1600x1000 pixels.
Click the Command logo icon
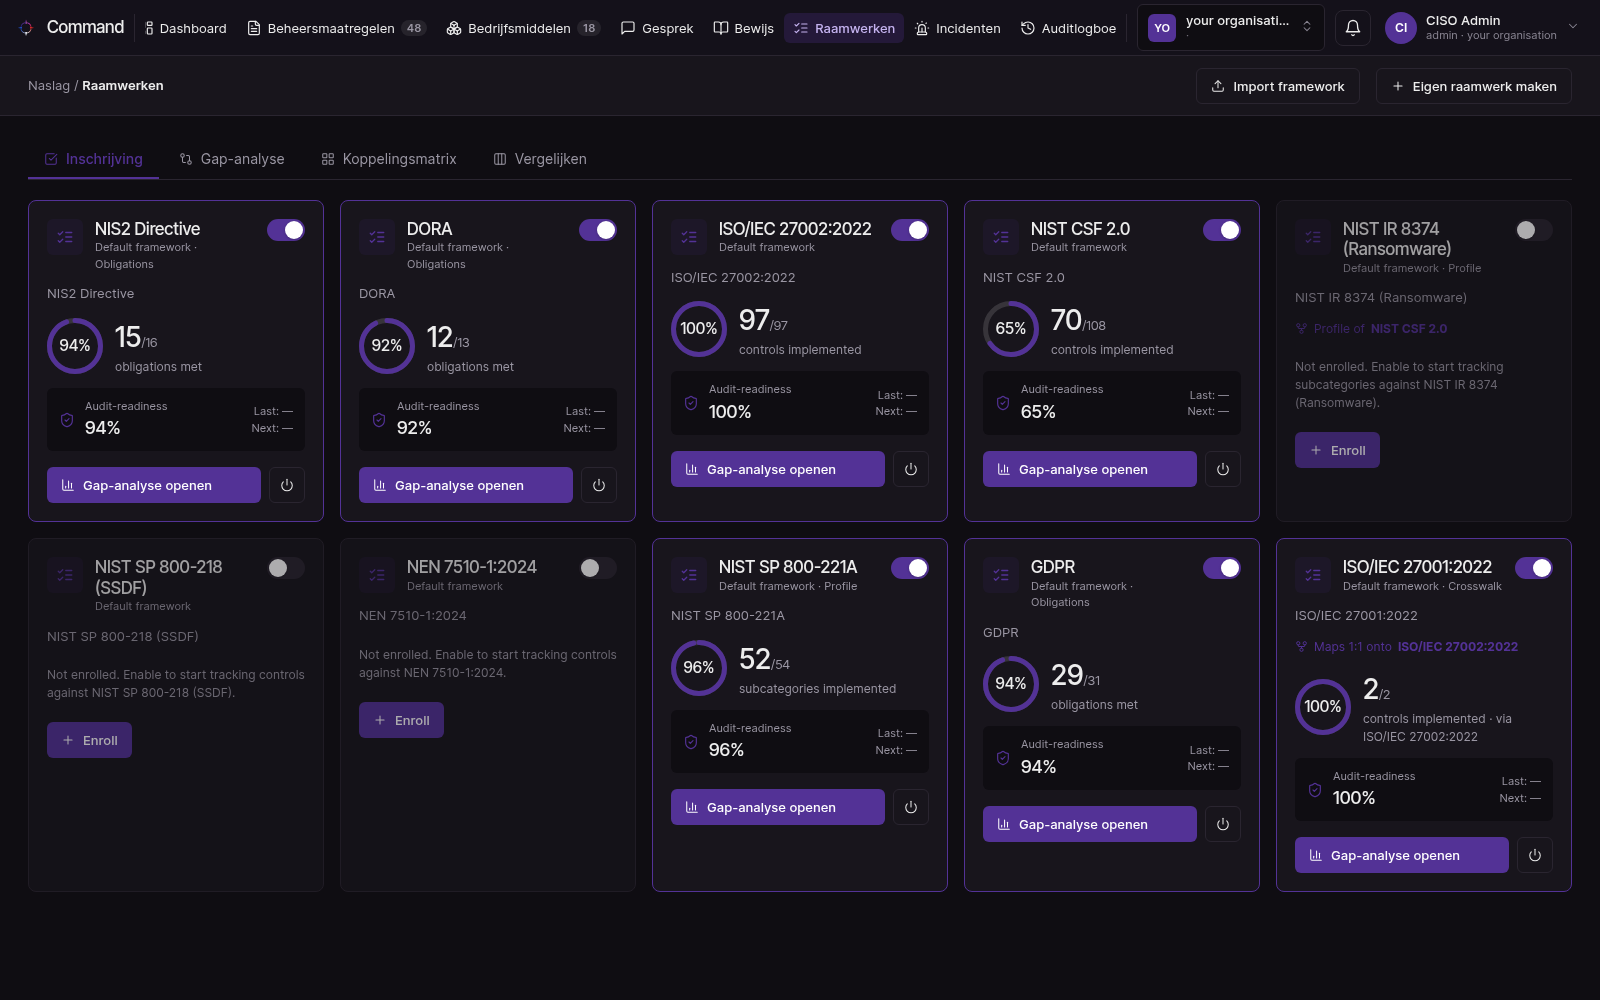click(26, 28)
